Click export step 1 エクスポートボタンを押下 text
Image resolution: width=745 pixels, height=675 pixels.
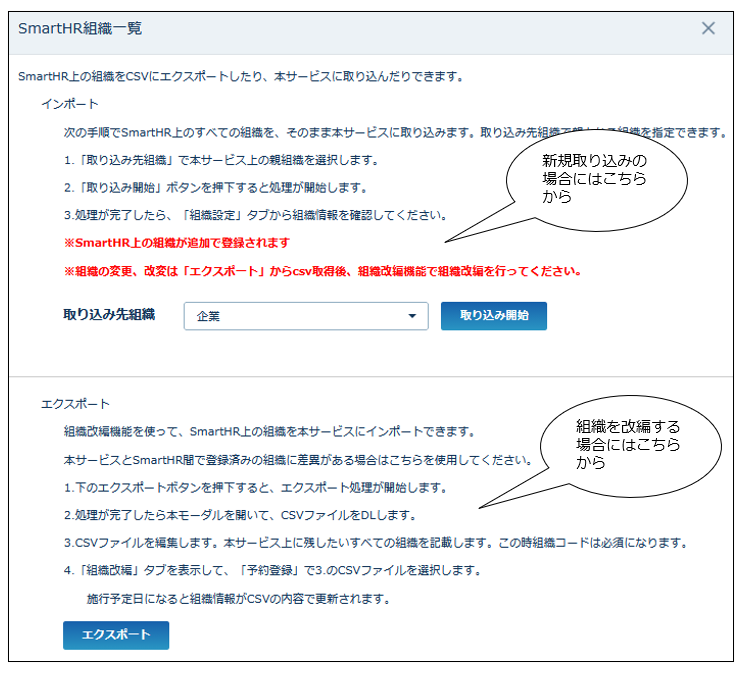(255, 488)
